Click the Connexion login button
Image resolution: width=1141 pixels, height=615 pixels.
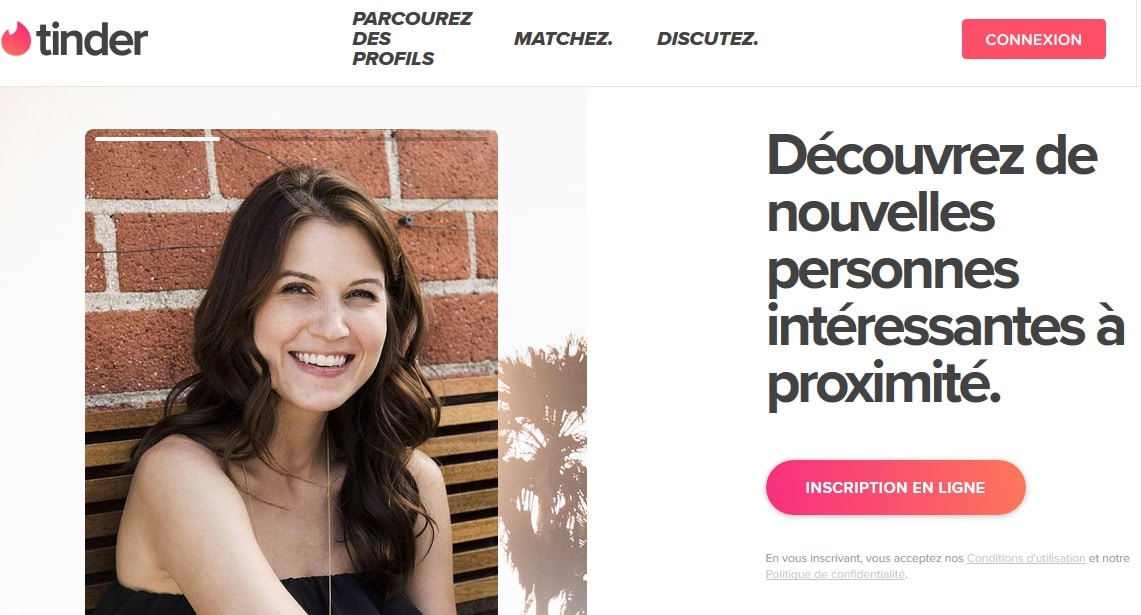(1033, 39)
